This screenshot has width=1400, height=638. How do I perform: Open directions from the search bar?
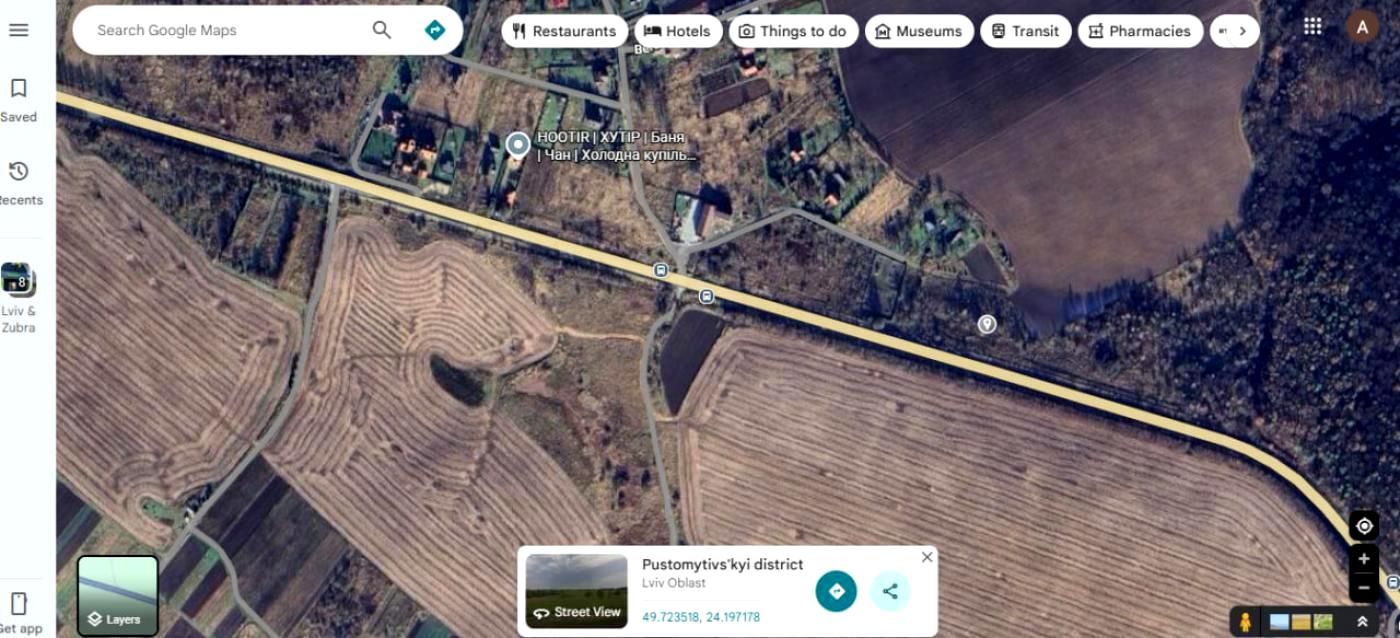pos(434,30)
